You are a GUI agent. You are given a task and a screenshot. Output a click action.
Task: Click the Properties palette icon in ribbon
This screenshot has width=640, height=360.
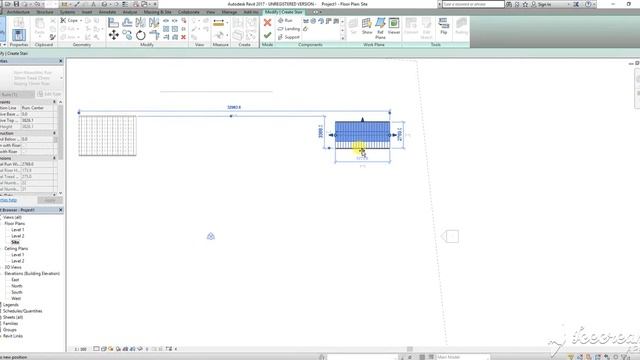coord(18,35)
